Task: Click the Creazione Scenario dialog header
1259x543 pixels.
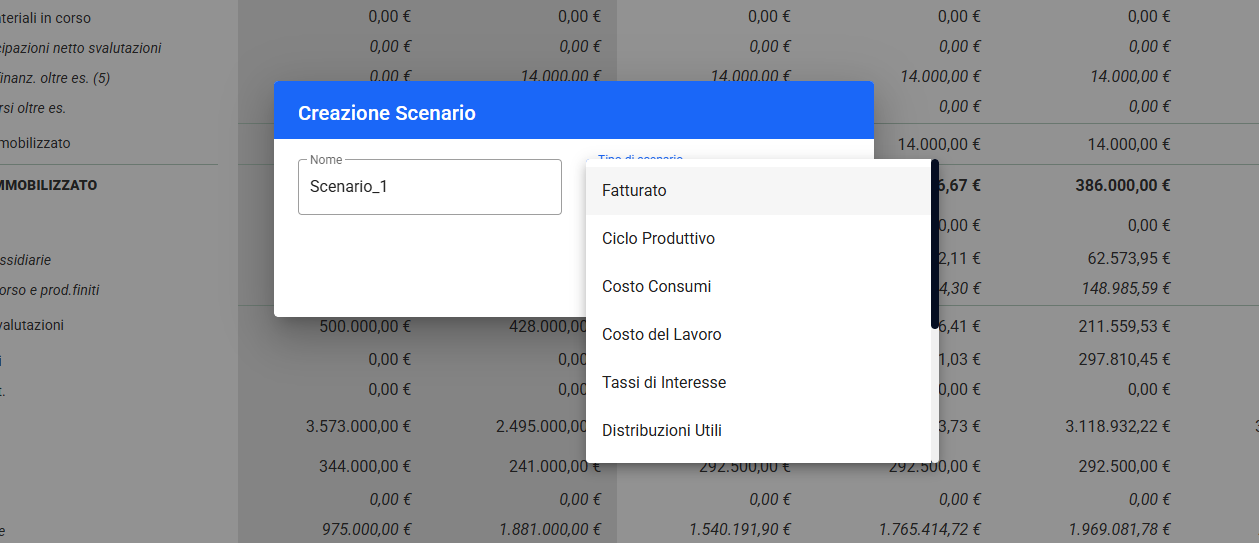Action: click(573, 113)
